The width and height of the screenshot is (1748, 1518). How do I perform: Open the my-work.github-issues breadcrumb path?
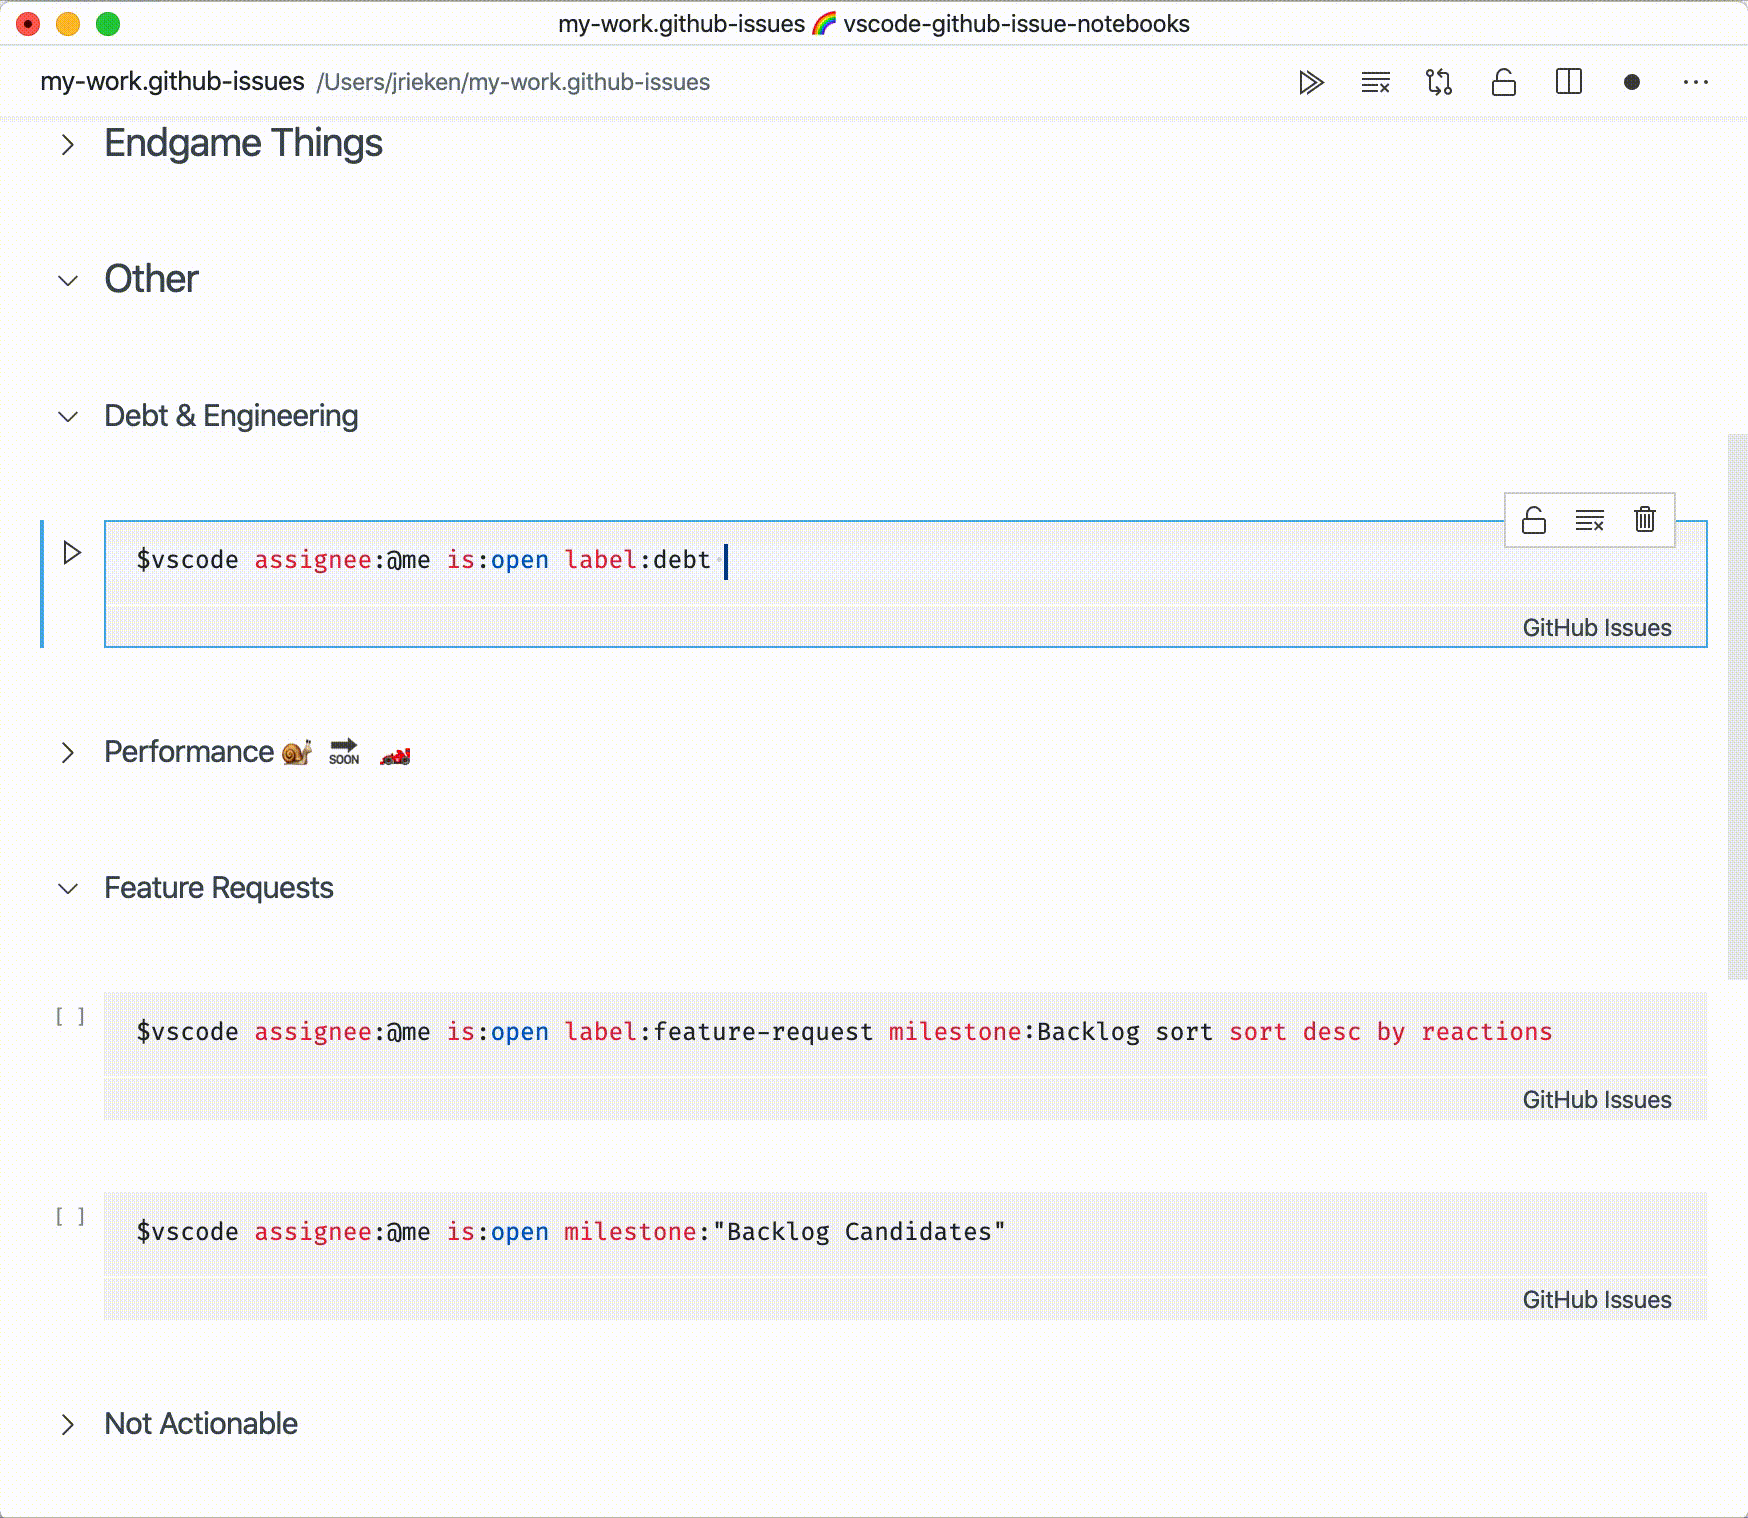coord(171,82)
